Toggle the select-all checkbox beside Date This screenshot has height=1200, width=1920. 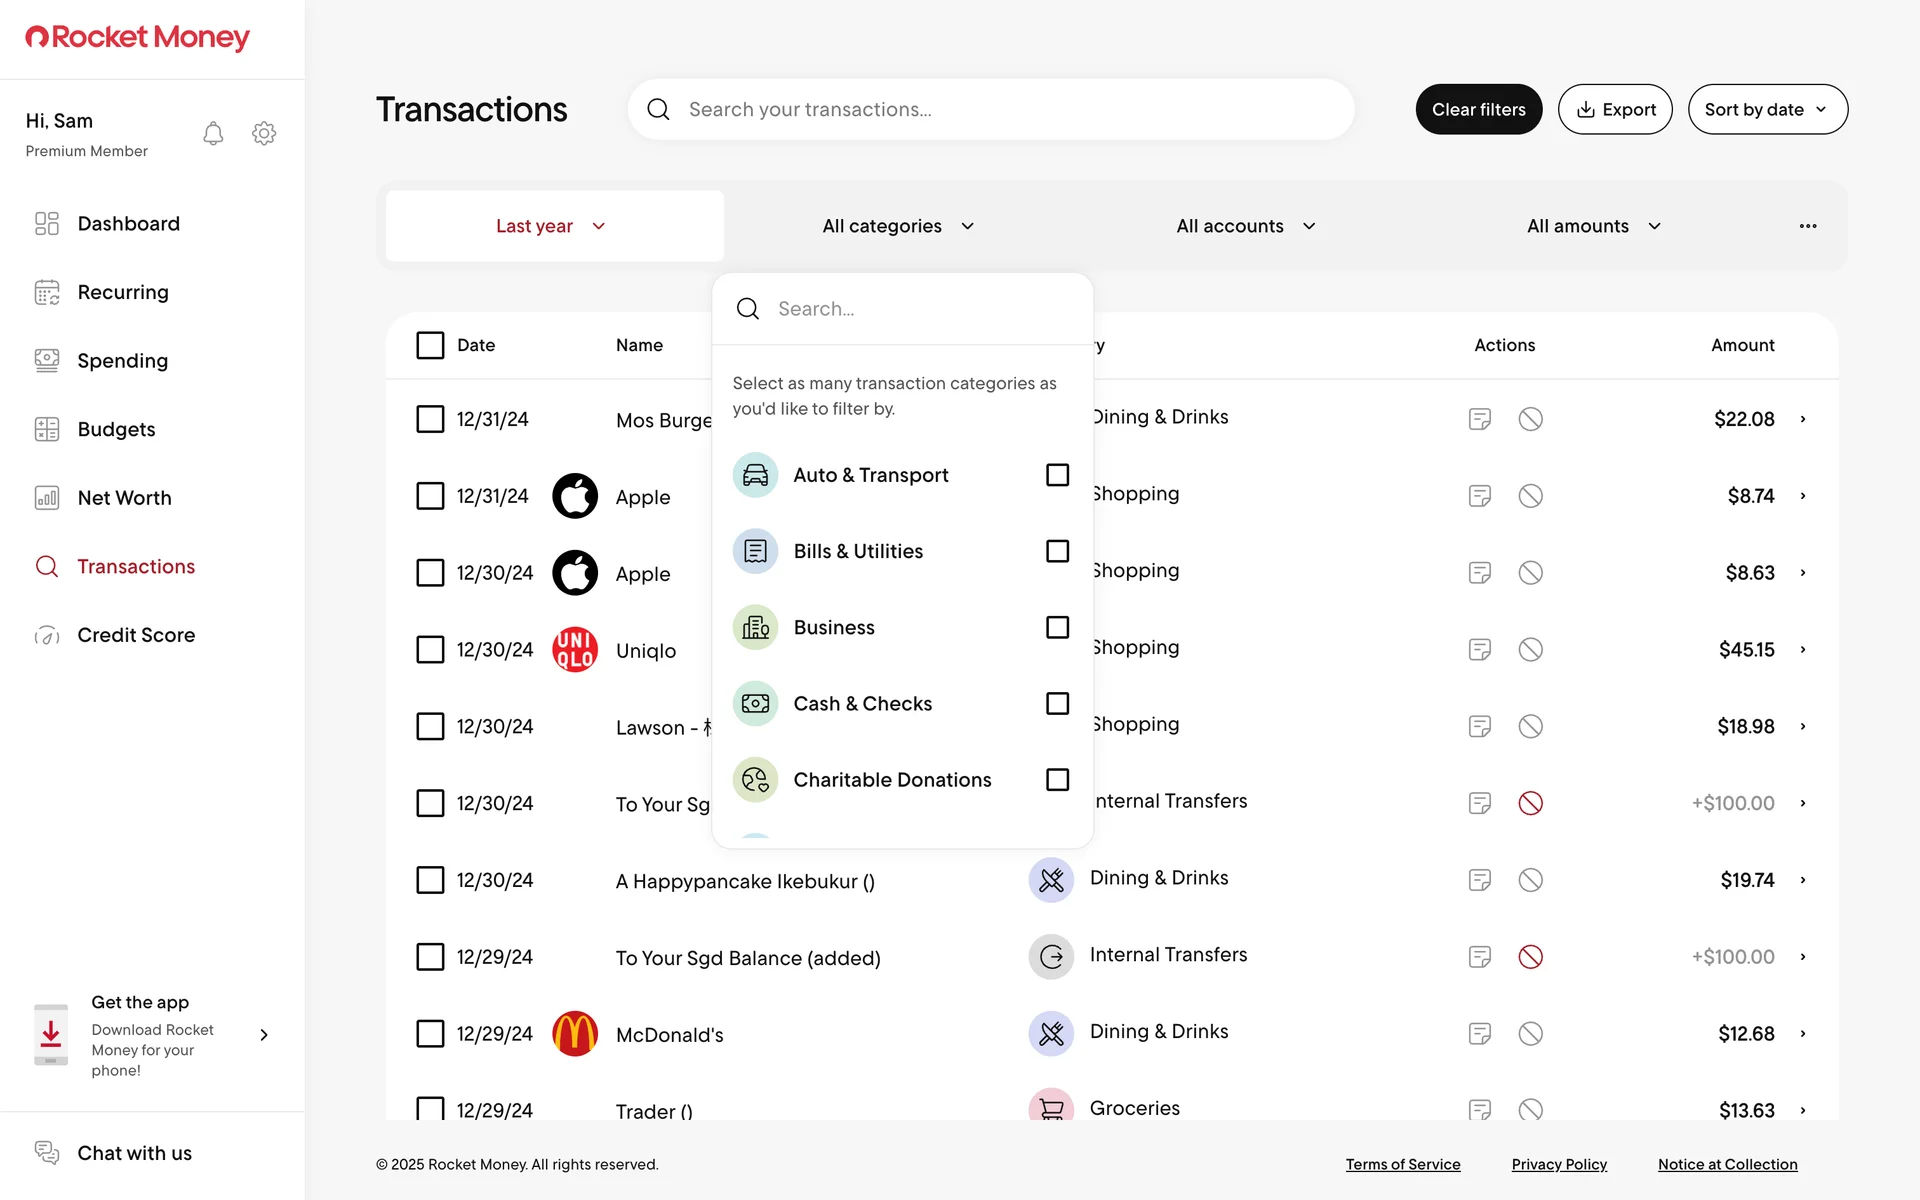[x=430, y=345]
